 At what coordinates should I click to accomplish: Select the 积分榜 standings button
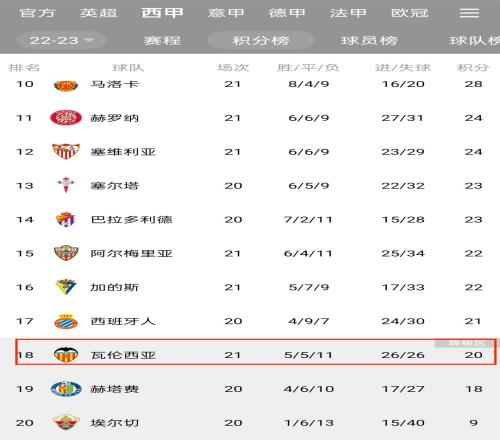click(x=261, y=41)
